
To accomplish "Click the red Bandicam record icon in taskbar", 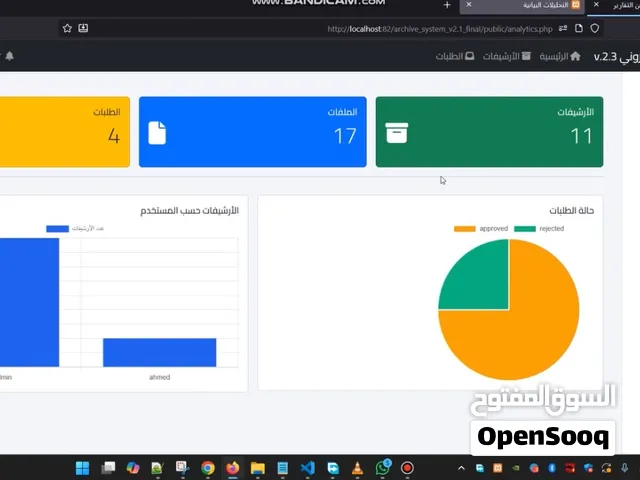I will 407,468.
